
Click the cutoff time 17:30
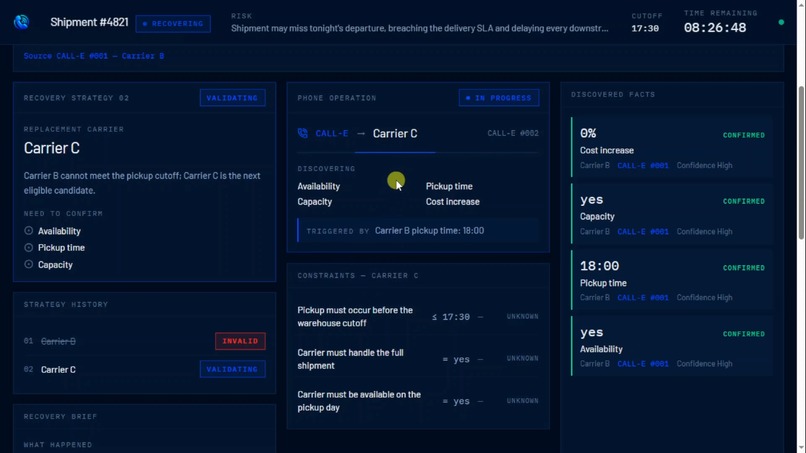point(645,29)
